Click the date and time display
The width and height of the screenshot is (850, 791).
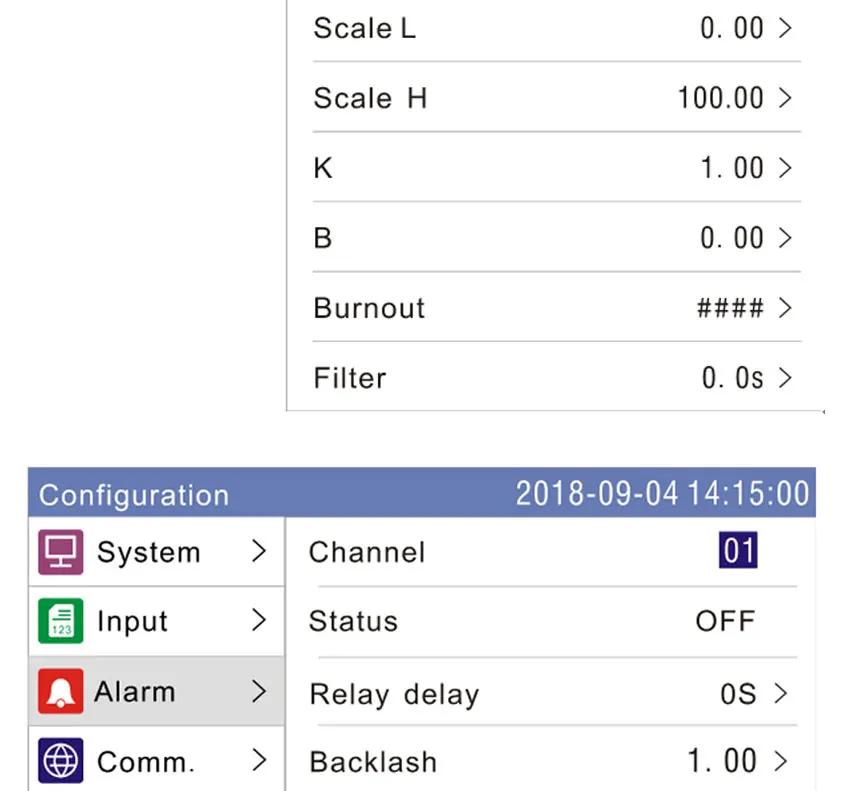click(x=661, y=494)
